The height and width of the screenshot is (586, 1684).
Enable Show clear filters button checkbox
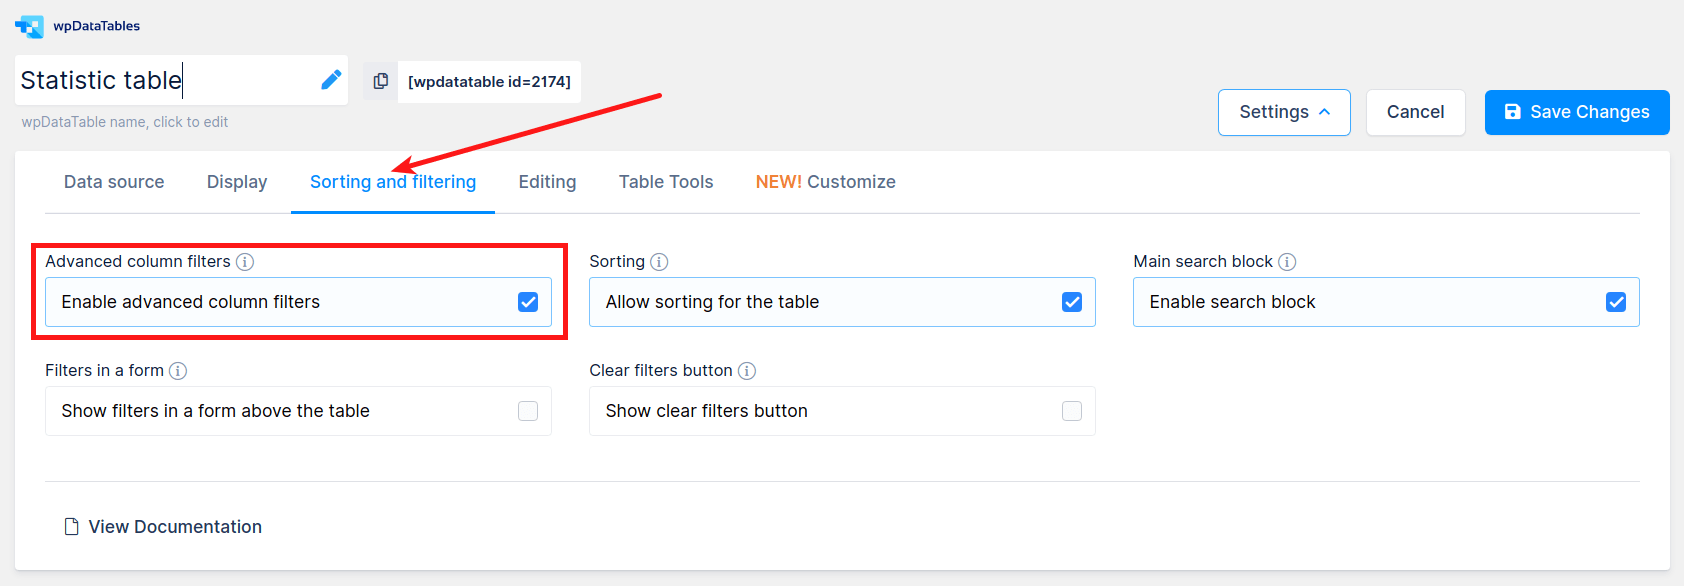[1072, 411]
